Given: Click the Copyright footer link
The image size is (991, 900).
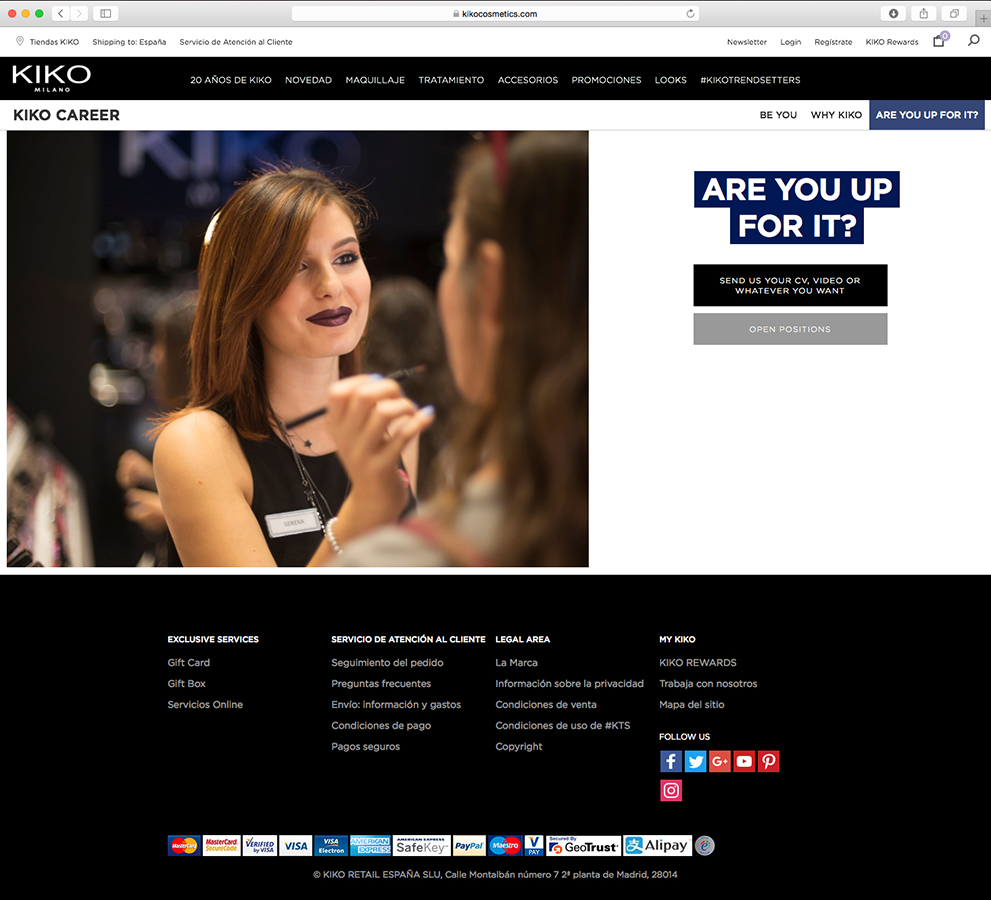Looking at the screenshot, I should (x=519, y=746).
